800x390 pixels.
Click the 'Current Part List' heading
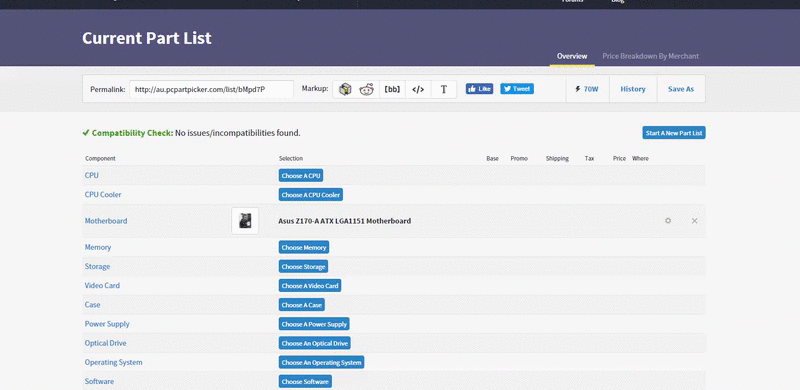147,38
